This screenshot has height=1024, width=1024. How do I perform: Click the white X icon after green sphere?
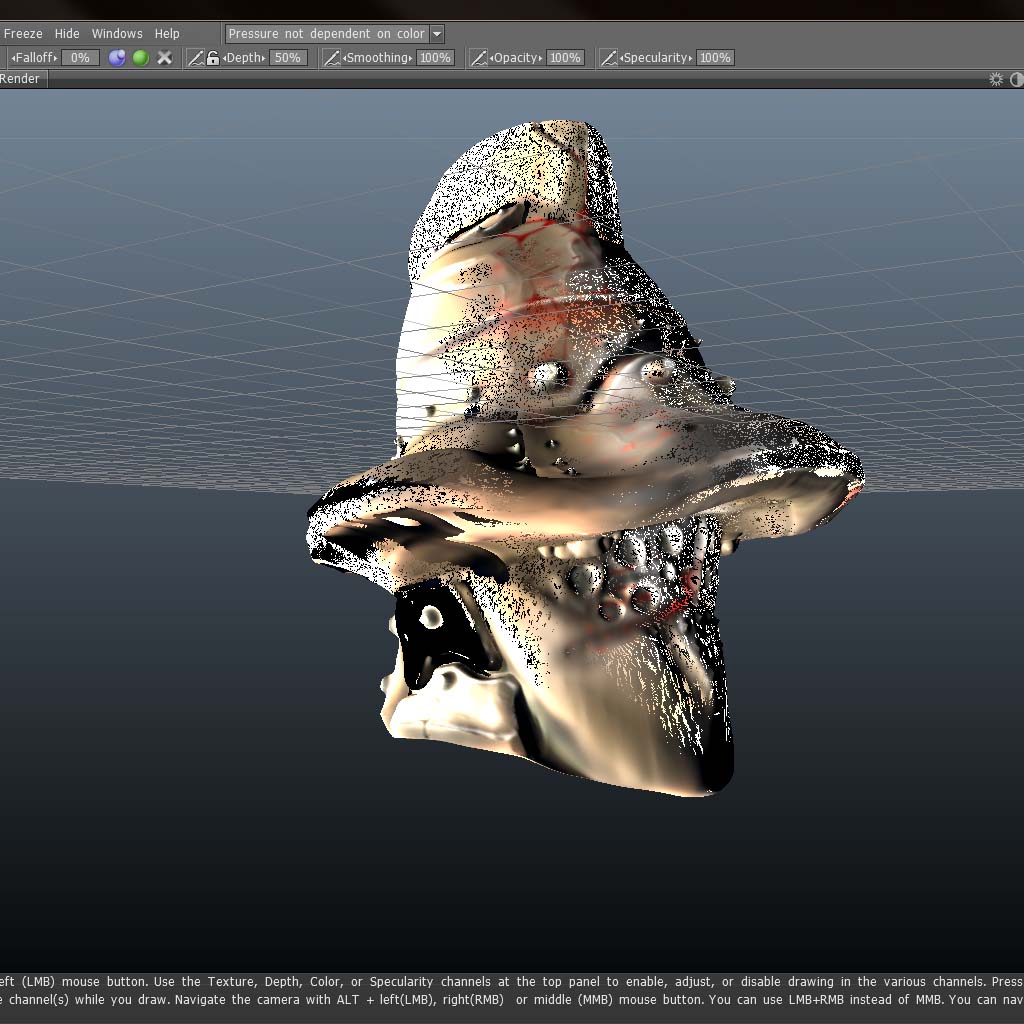click(x=165, y=58)
